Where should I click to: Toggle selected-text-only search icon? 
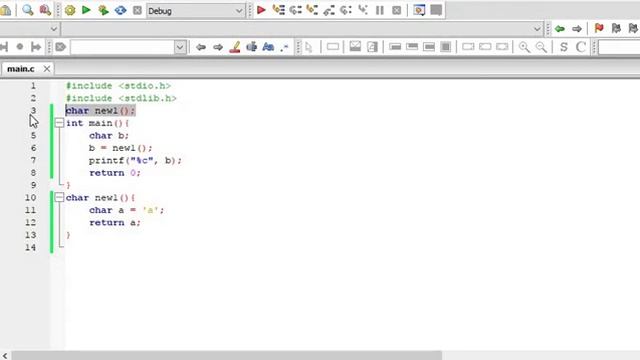coord(251,47)
